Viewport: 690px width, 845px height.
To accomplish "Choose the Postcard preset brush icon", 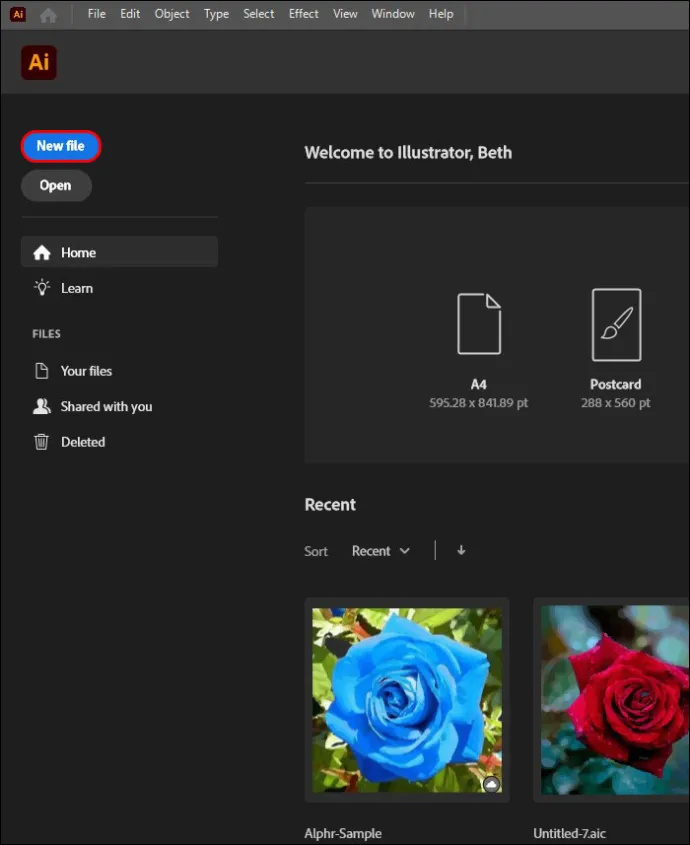I will point(616,324).
